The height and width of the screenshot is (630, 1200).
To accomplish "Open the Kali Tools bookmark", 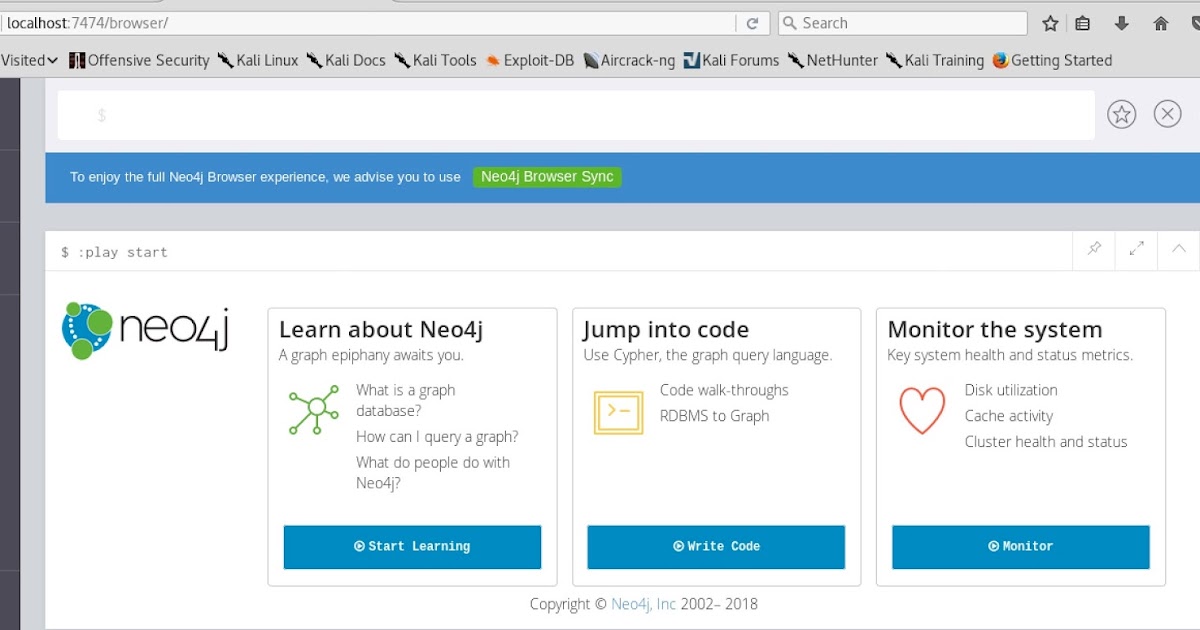I will tap(435, 60).
